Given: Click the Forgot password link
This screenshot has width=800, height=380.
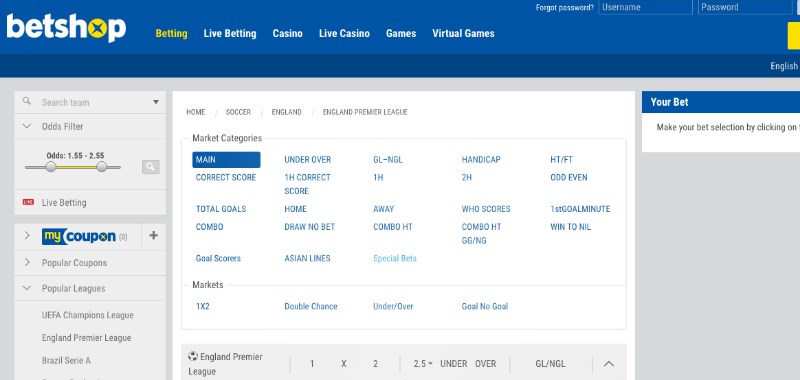Looking at the screenshot, I should 565,8.
